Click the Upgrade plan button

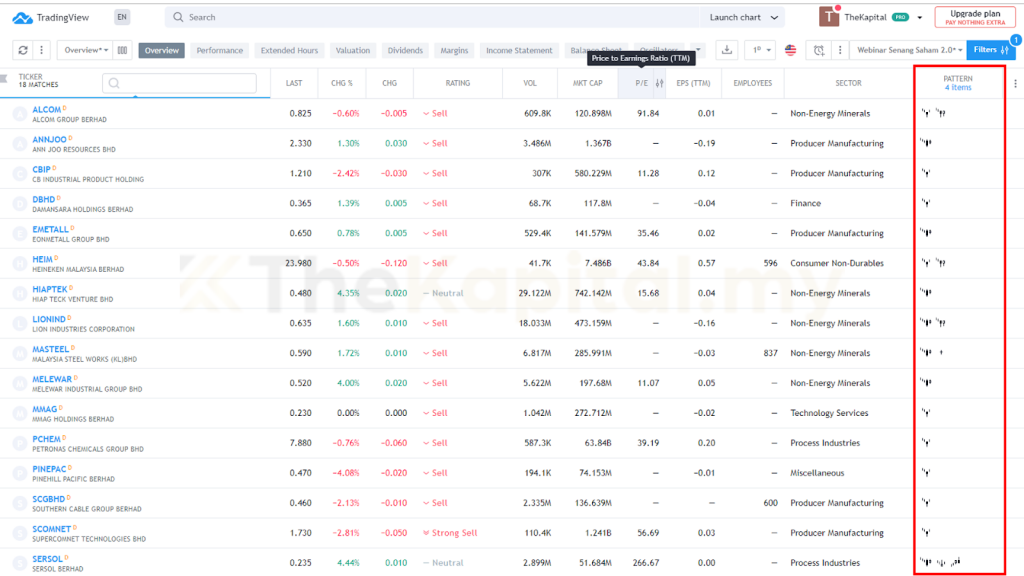[x=974, y=17]
